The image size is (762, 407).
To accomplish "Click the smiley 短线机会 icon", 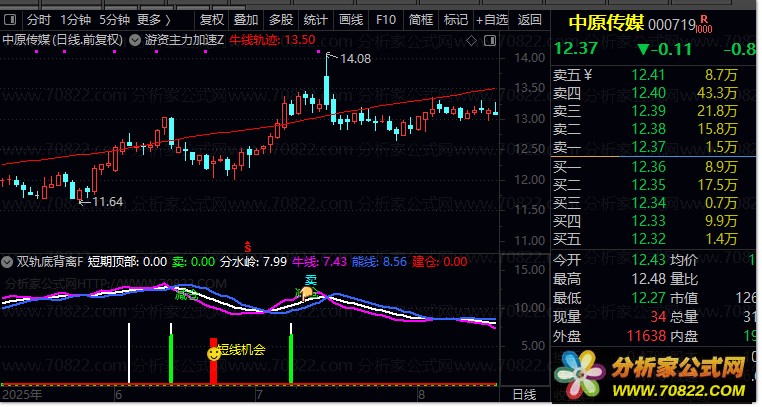I will pos(214,354).
